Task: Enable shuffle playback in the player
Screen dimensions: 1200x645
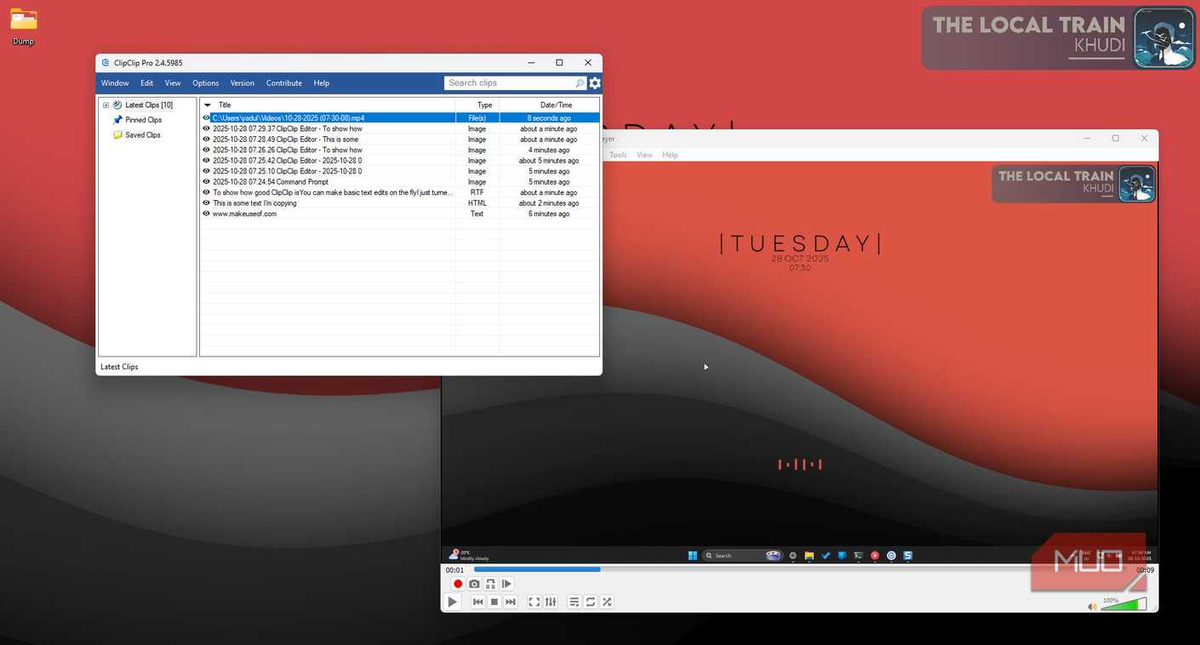Action: coord(607,602)
